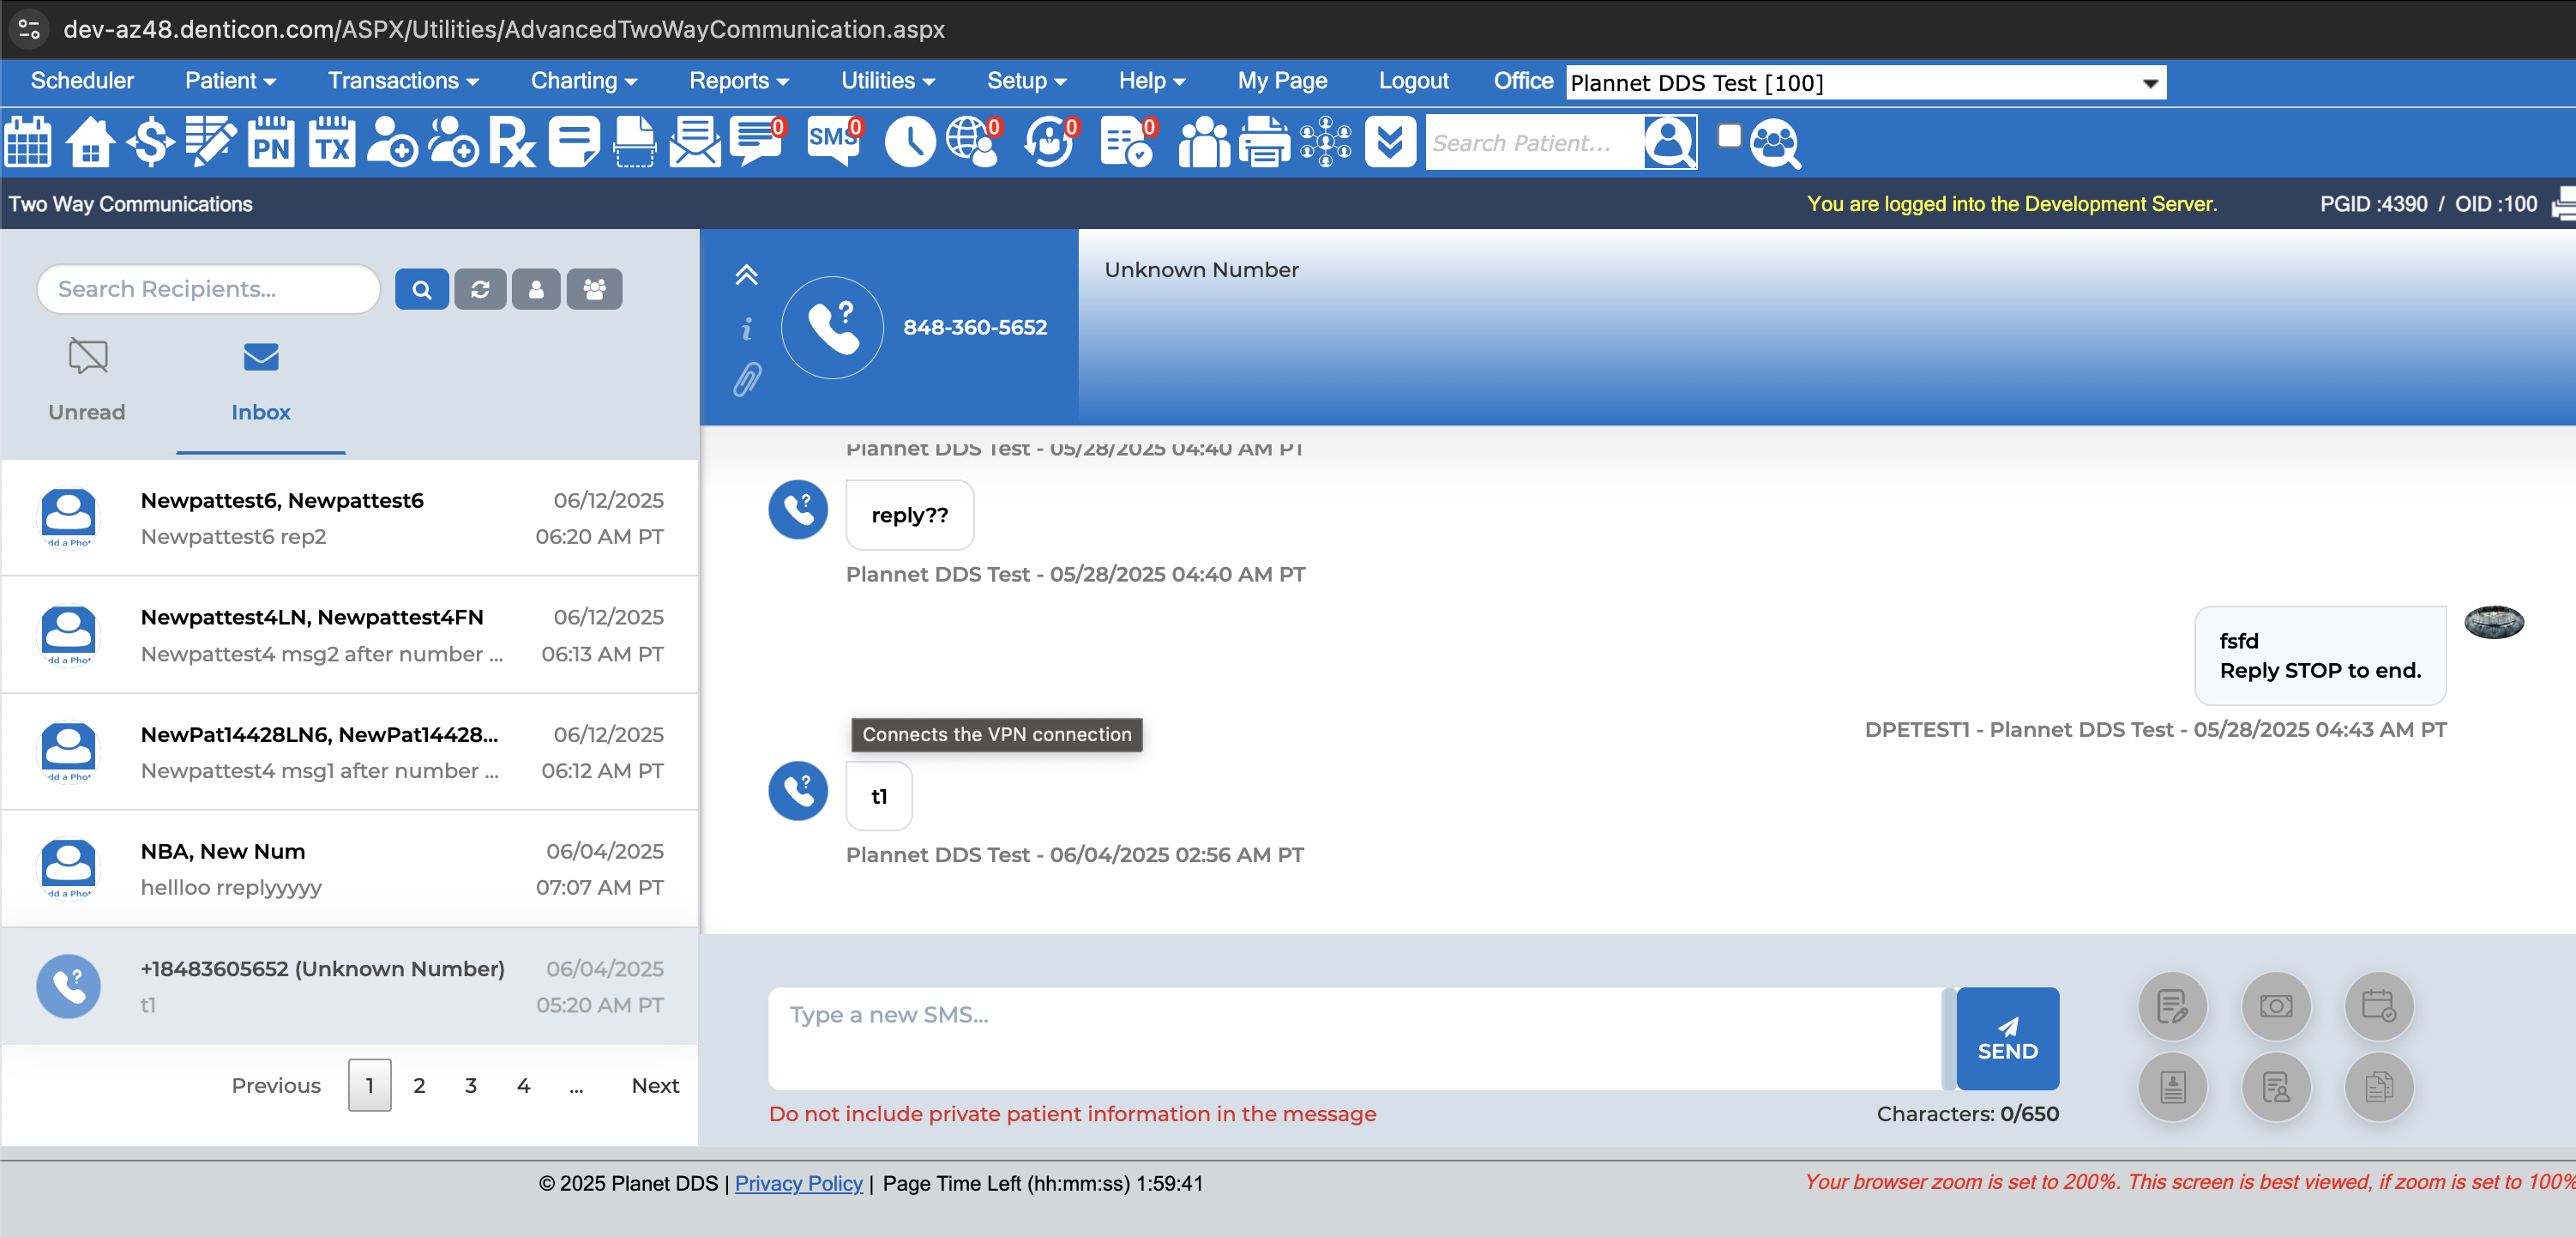
Task: Click the paperclip attachment icon
Action: coord(747,380)
